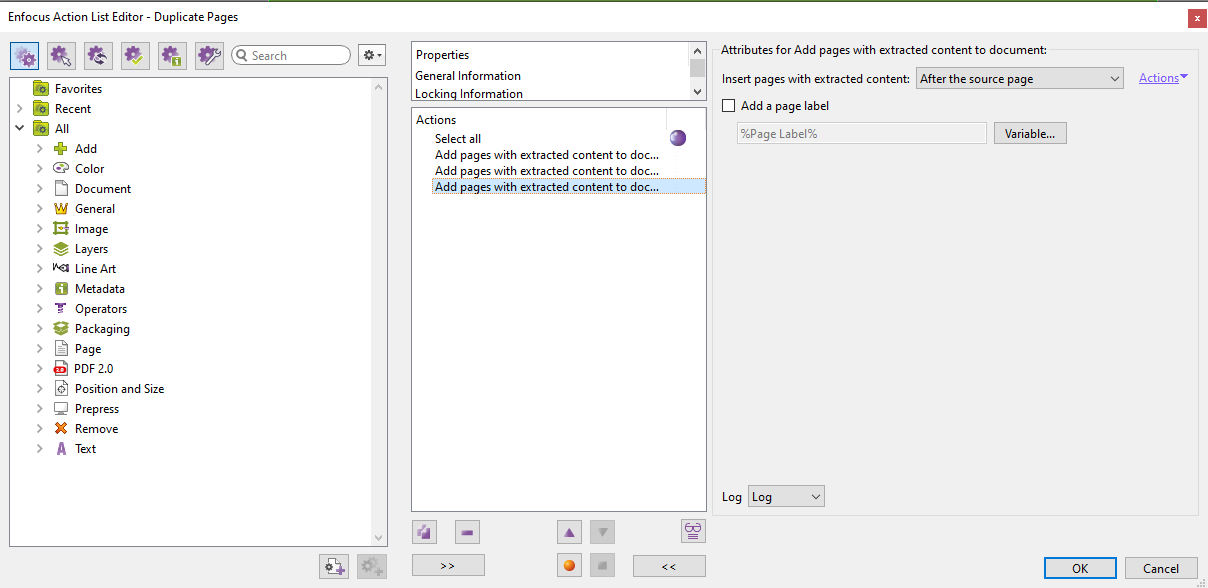
Task: Open the Log dropdown
Action: (x=786, y=496)
